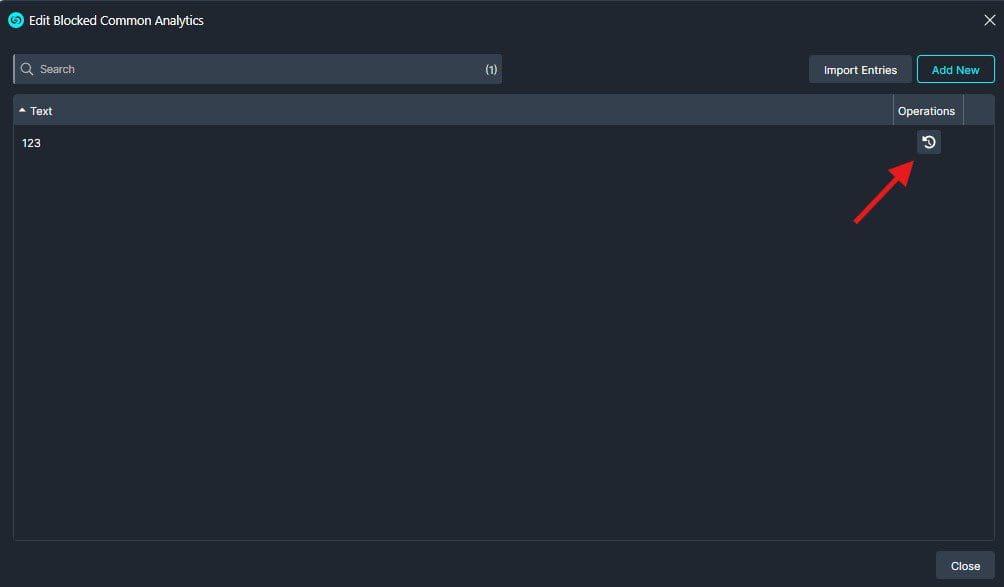Click the Import Entries button
1004x587 pixels.
(860, 70)
